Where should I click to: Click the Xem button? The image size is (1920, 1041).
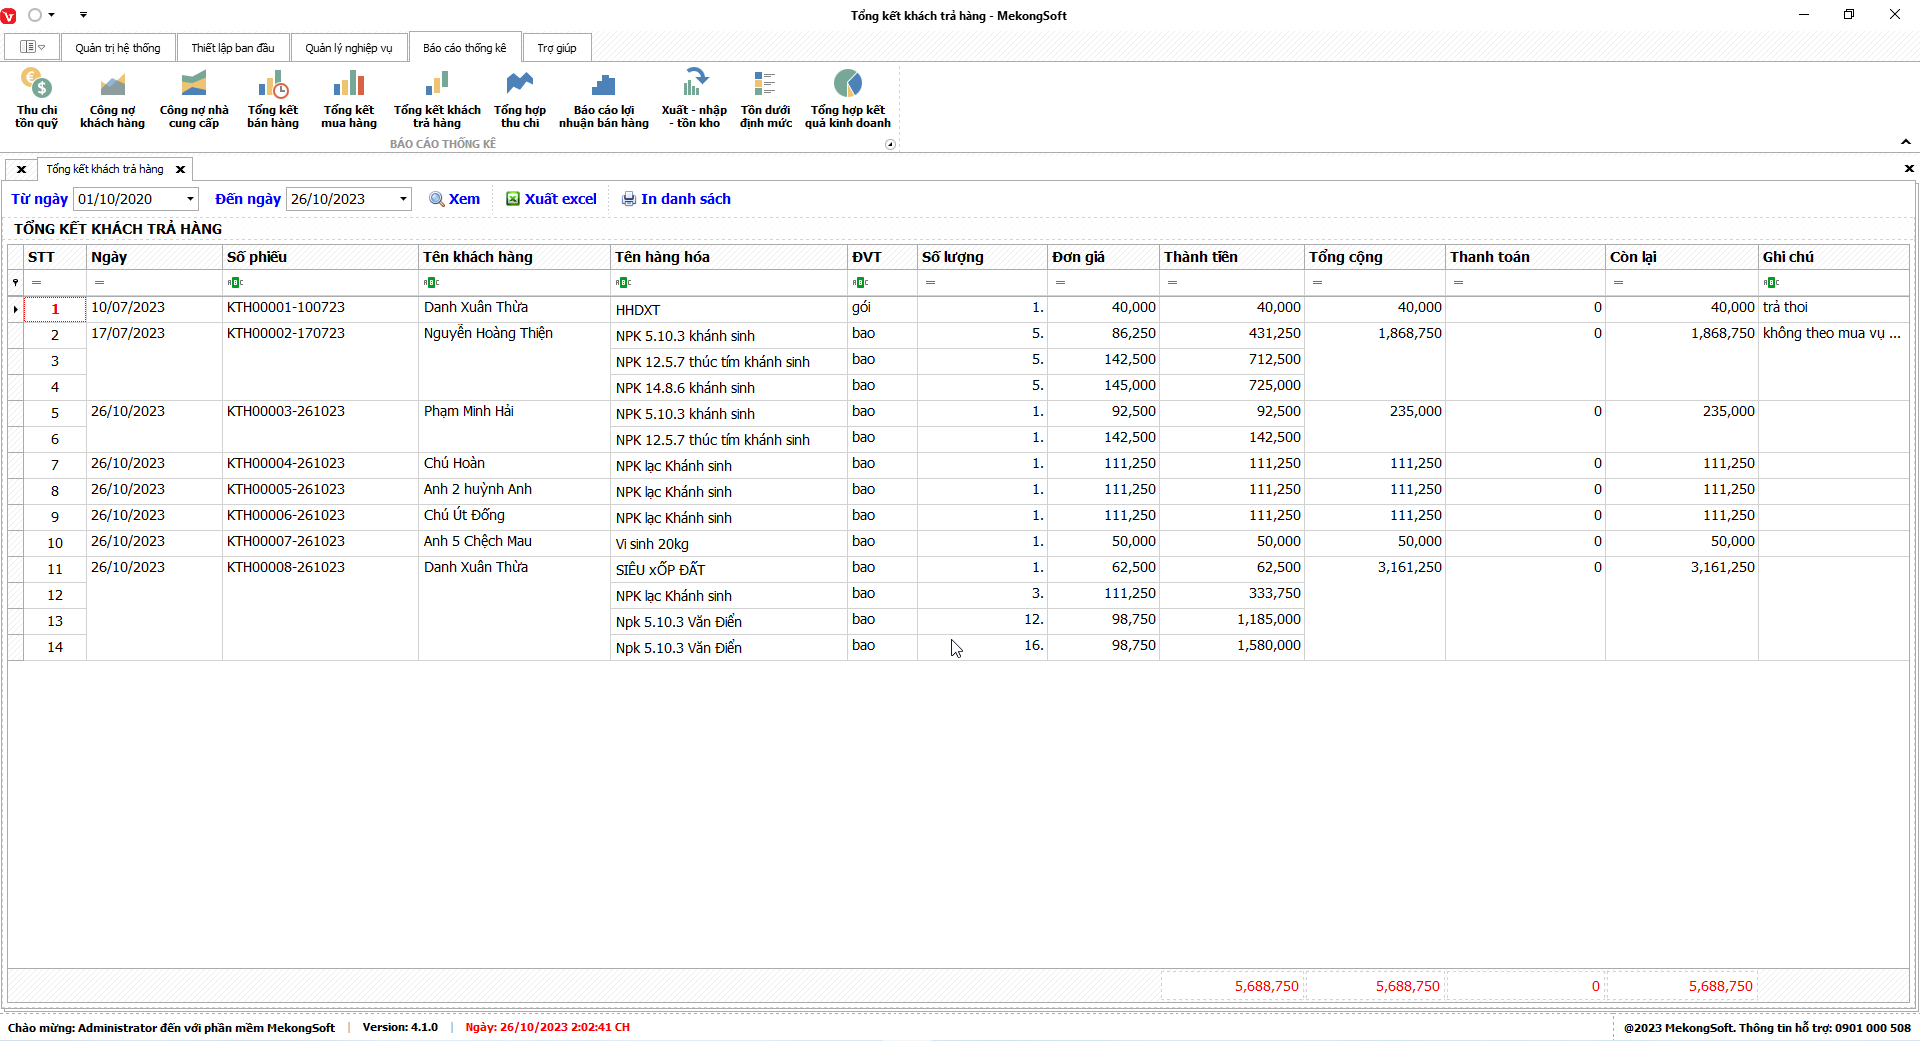coord(455,199)
